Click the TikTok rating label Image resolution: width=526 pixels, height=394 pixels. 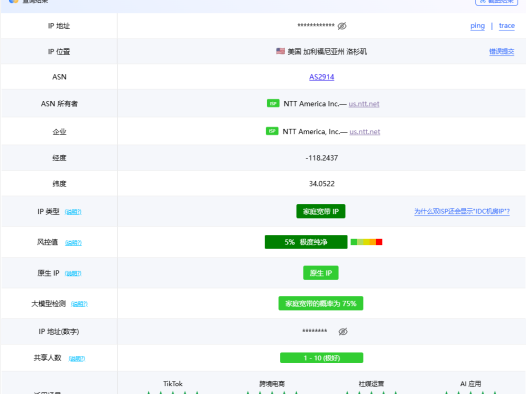click(x=173, y=384)
